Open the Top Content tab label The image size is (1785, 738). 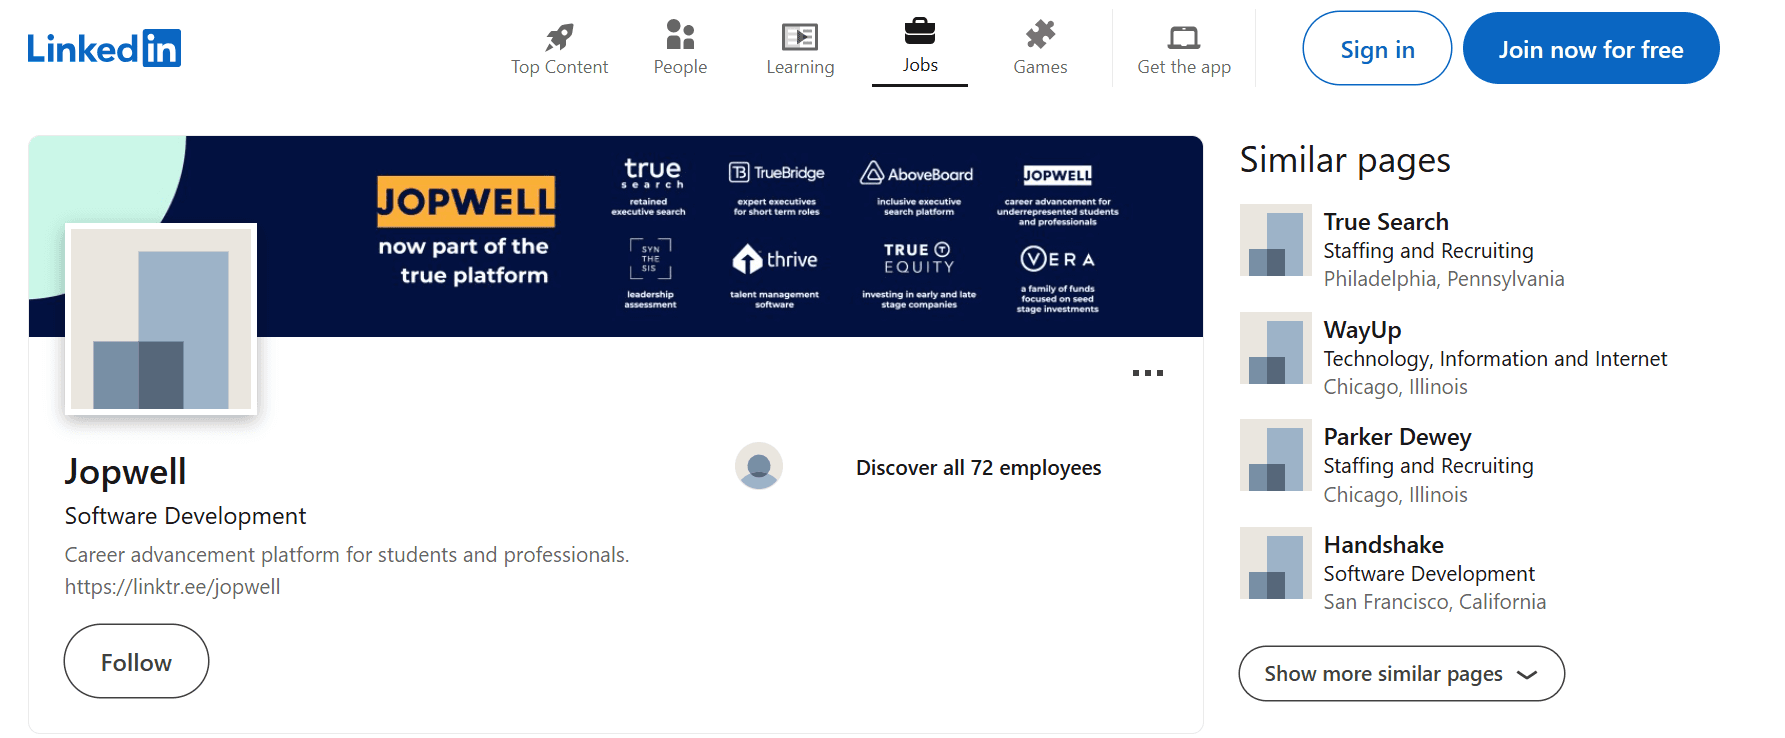(x=560, y=67)
